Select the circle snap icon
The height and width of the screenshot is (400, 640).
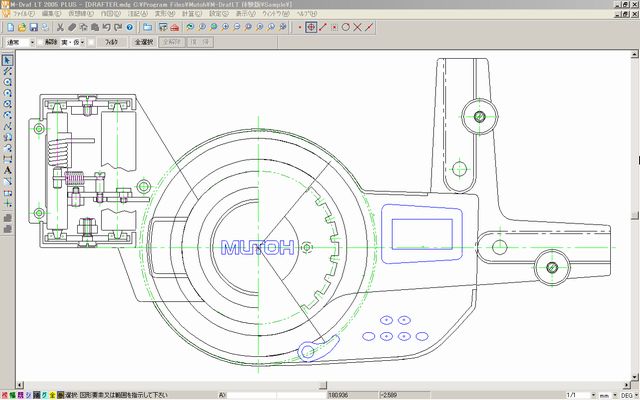coord(346,27)
